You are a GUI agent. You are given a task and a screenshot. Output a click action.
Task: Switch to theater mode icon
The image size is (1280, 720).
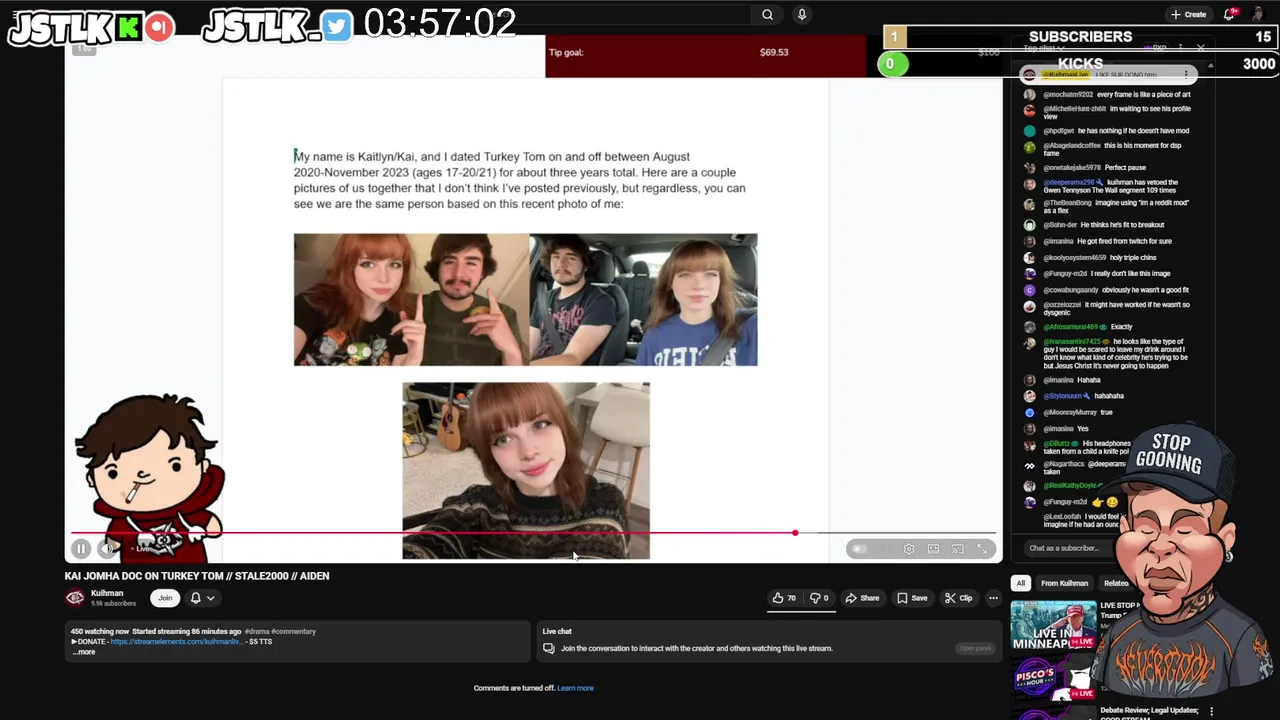pos(933,549)
